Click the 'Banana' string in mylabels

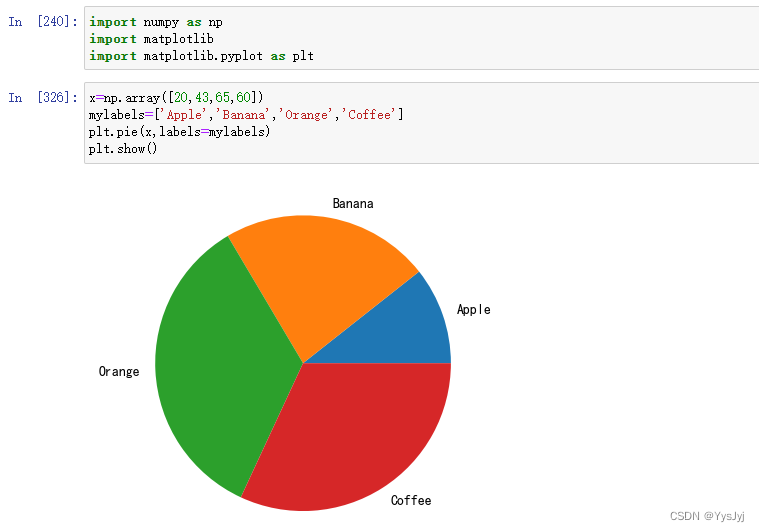coord(243,115)
